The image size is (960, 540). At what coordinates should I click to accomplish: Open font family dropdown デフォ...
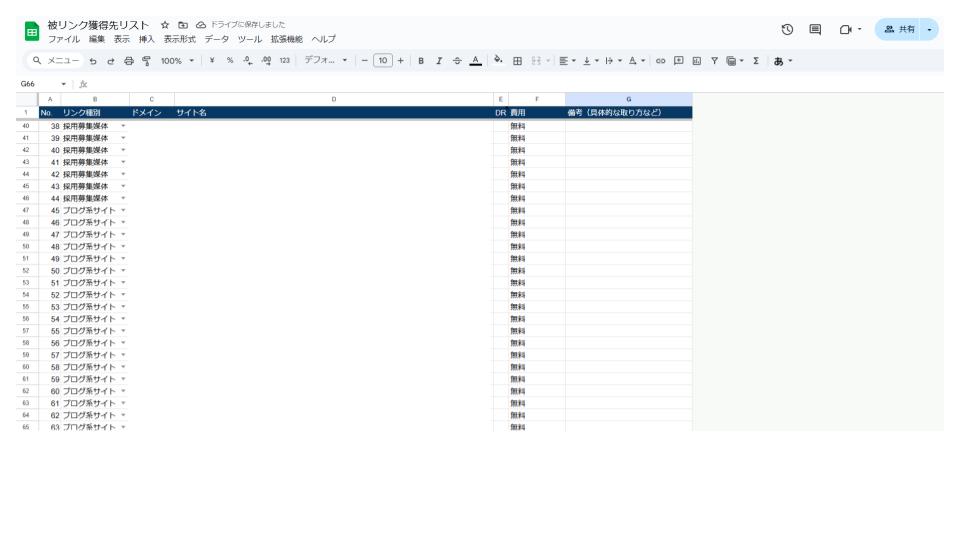326,60
